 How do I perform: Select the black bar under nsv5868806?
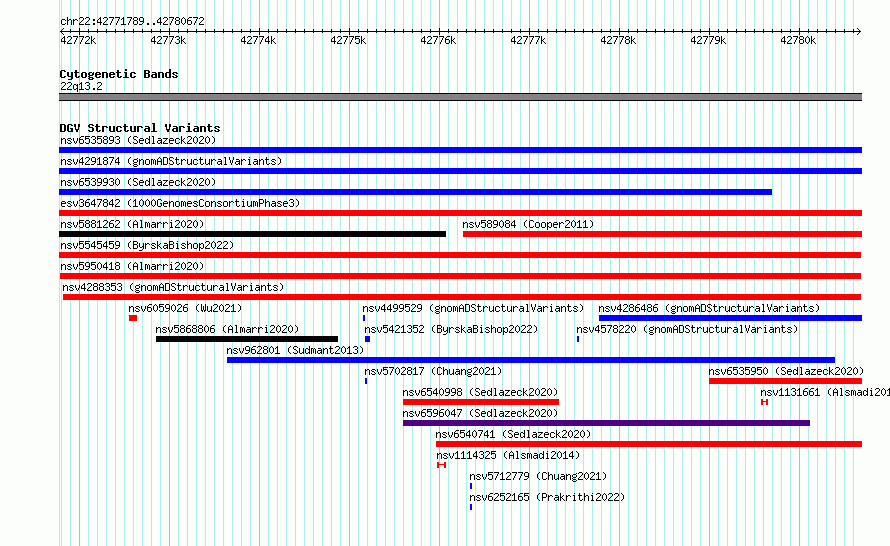point(247,339)
